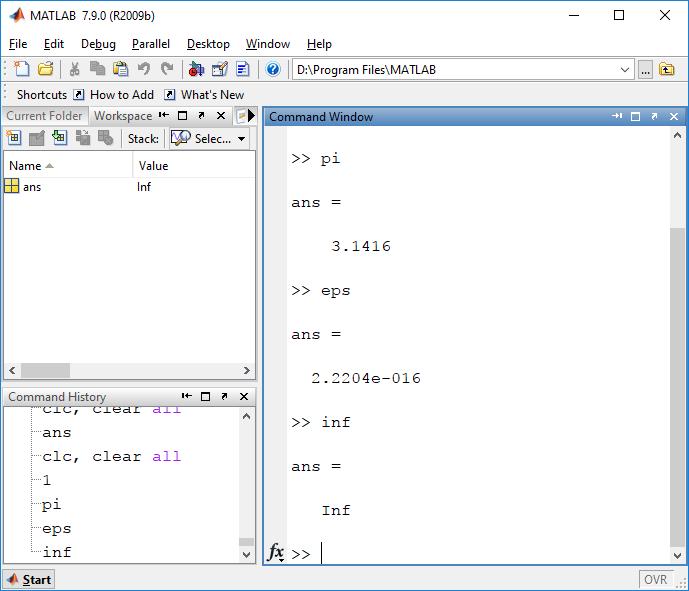This screenshot has width=689, height=591.
Task: Open file using the folder icon
Action: click(45, 69)
